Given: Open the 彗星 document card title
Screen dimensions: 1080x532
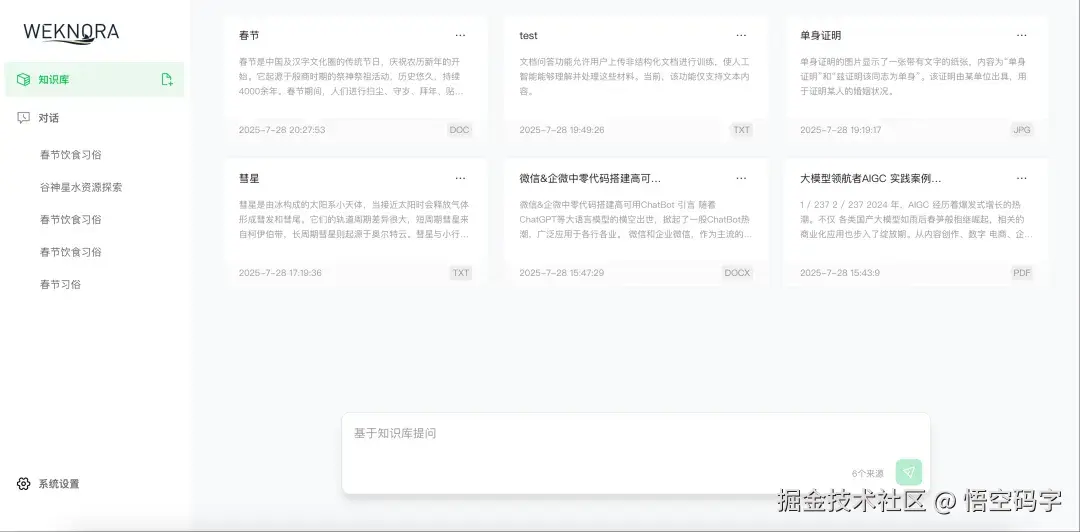Looking at the screenshot, I should (249, 178).
